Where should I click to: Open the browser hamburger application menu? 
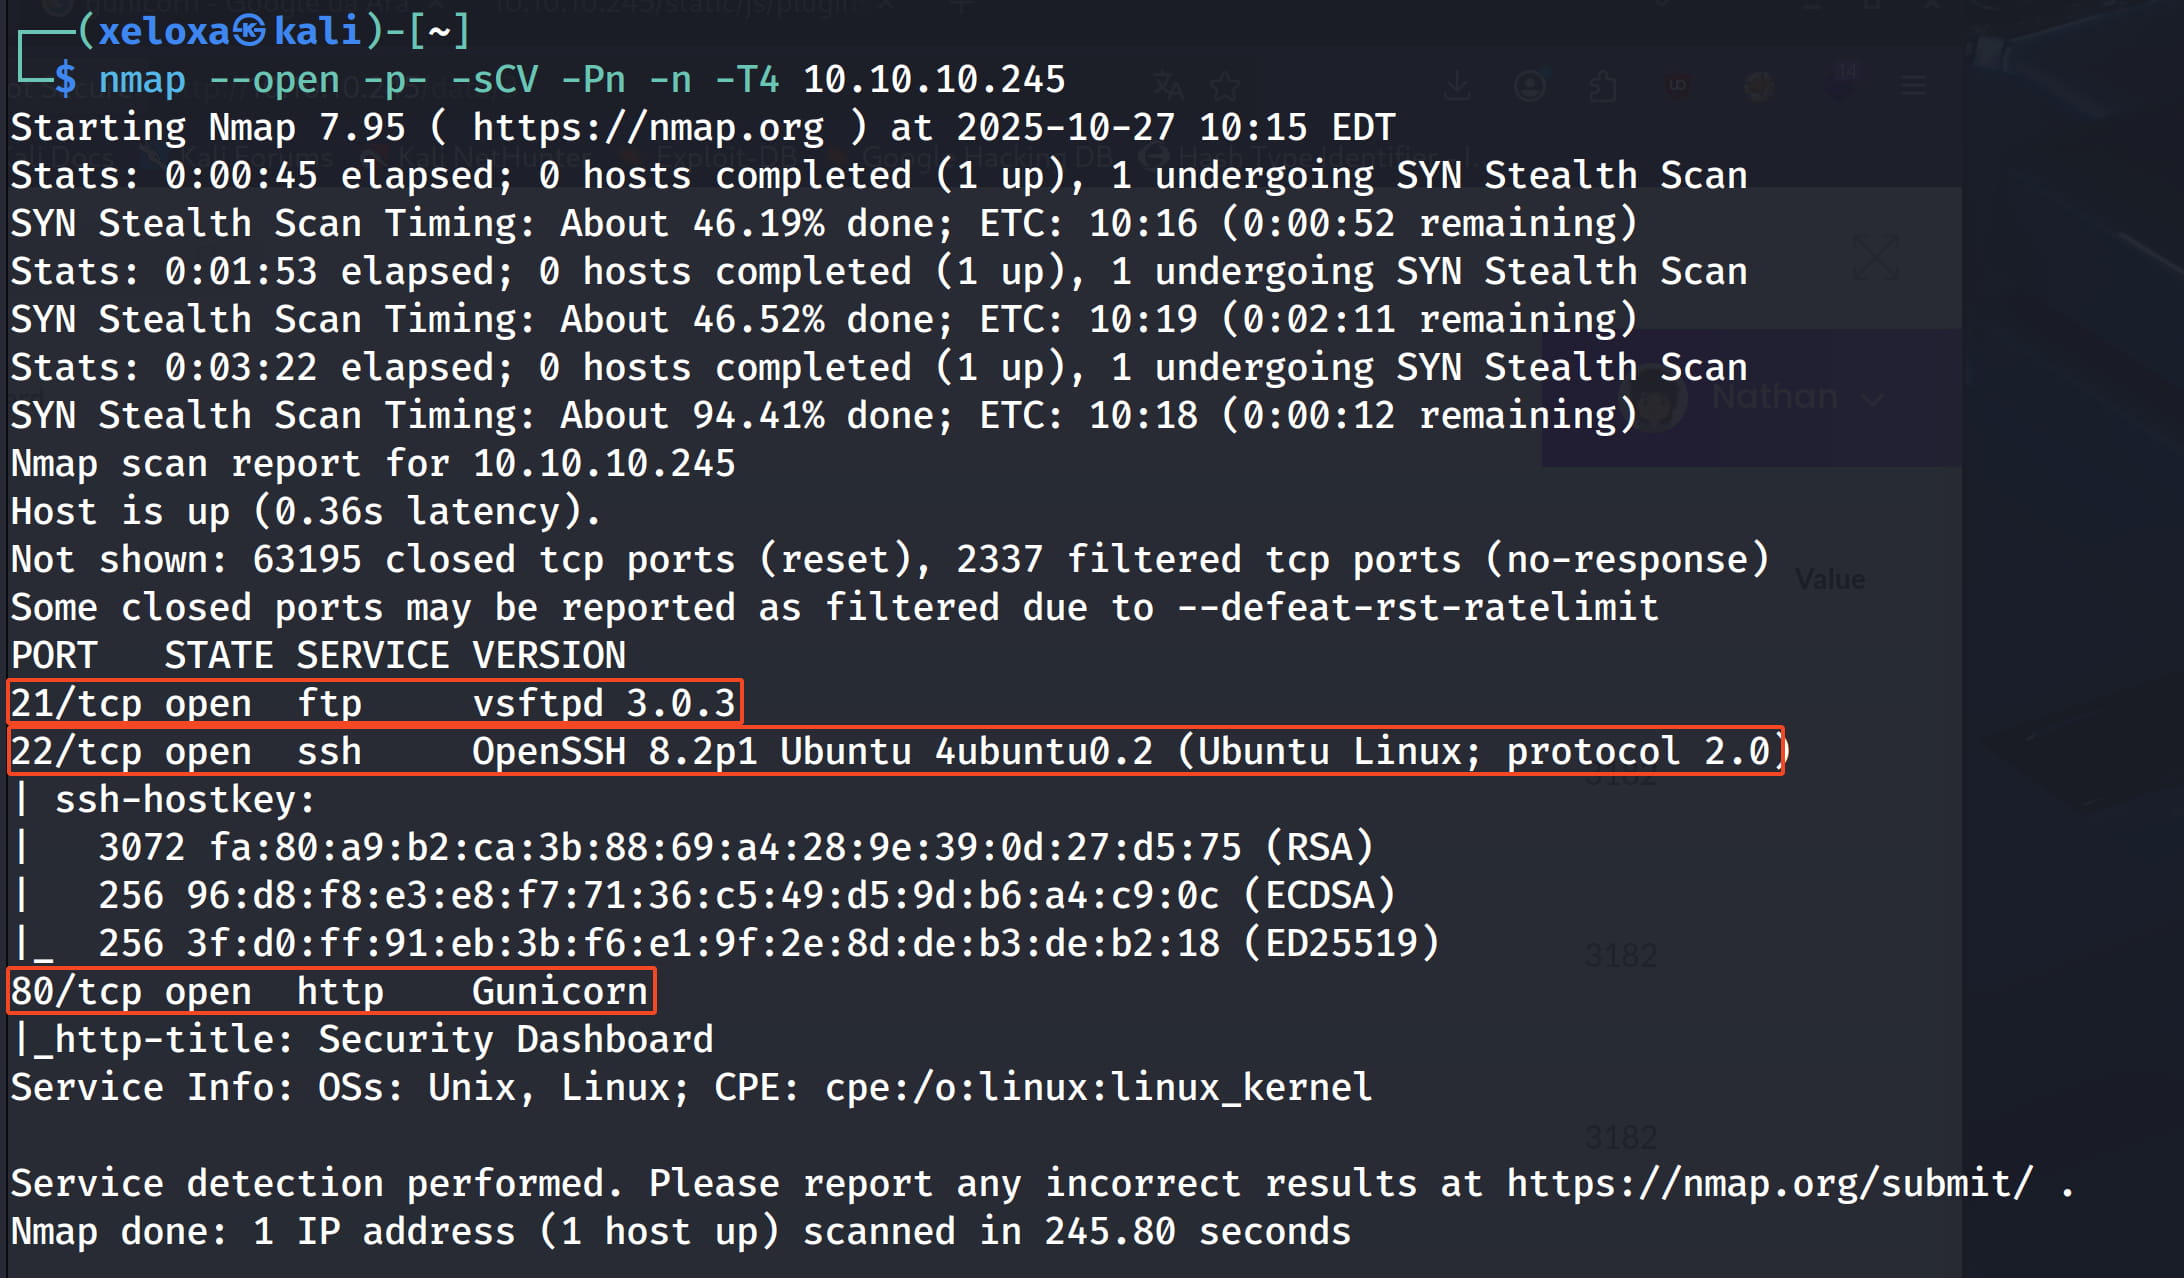coord(1914,87)
